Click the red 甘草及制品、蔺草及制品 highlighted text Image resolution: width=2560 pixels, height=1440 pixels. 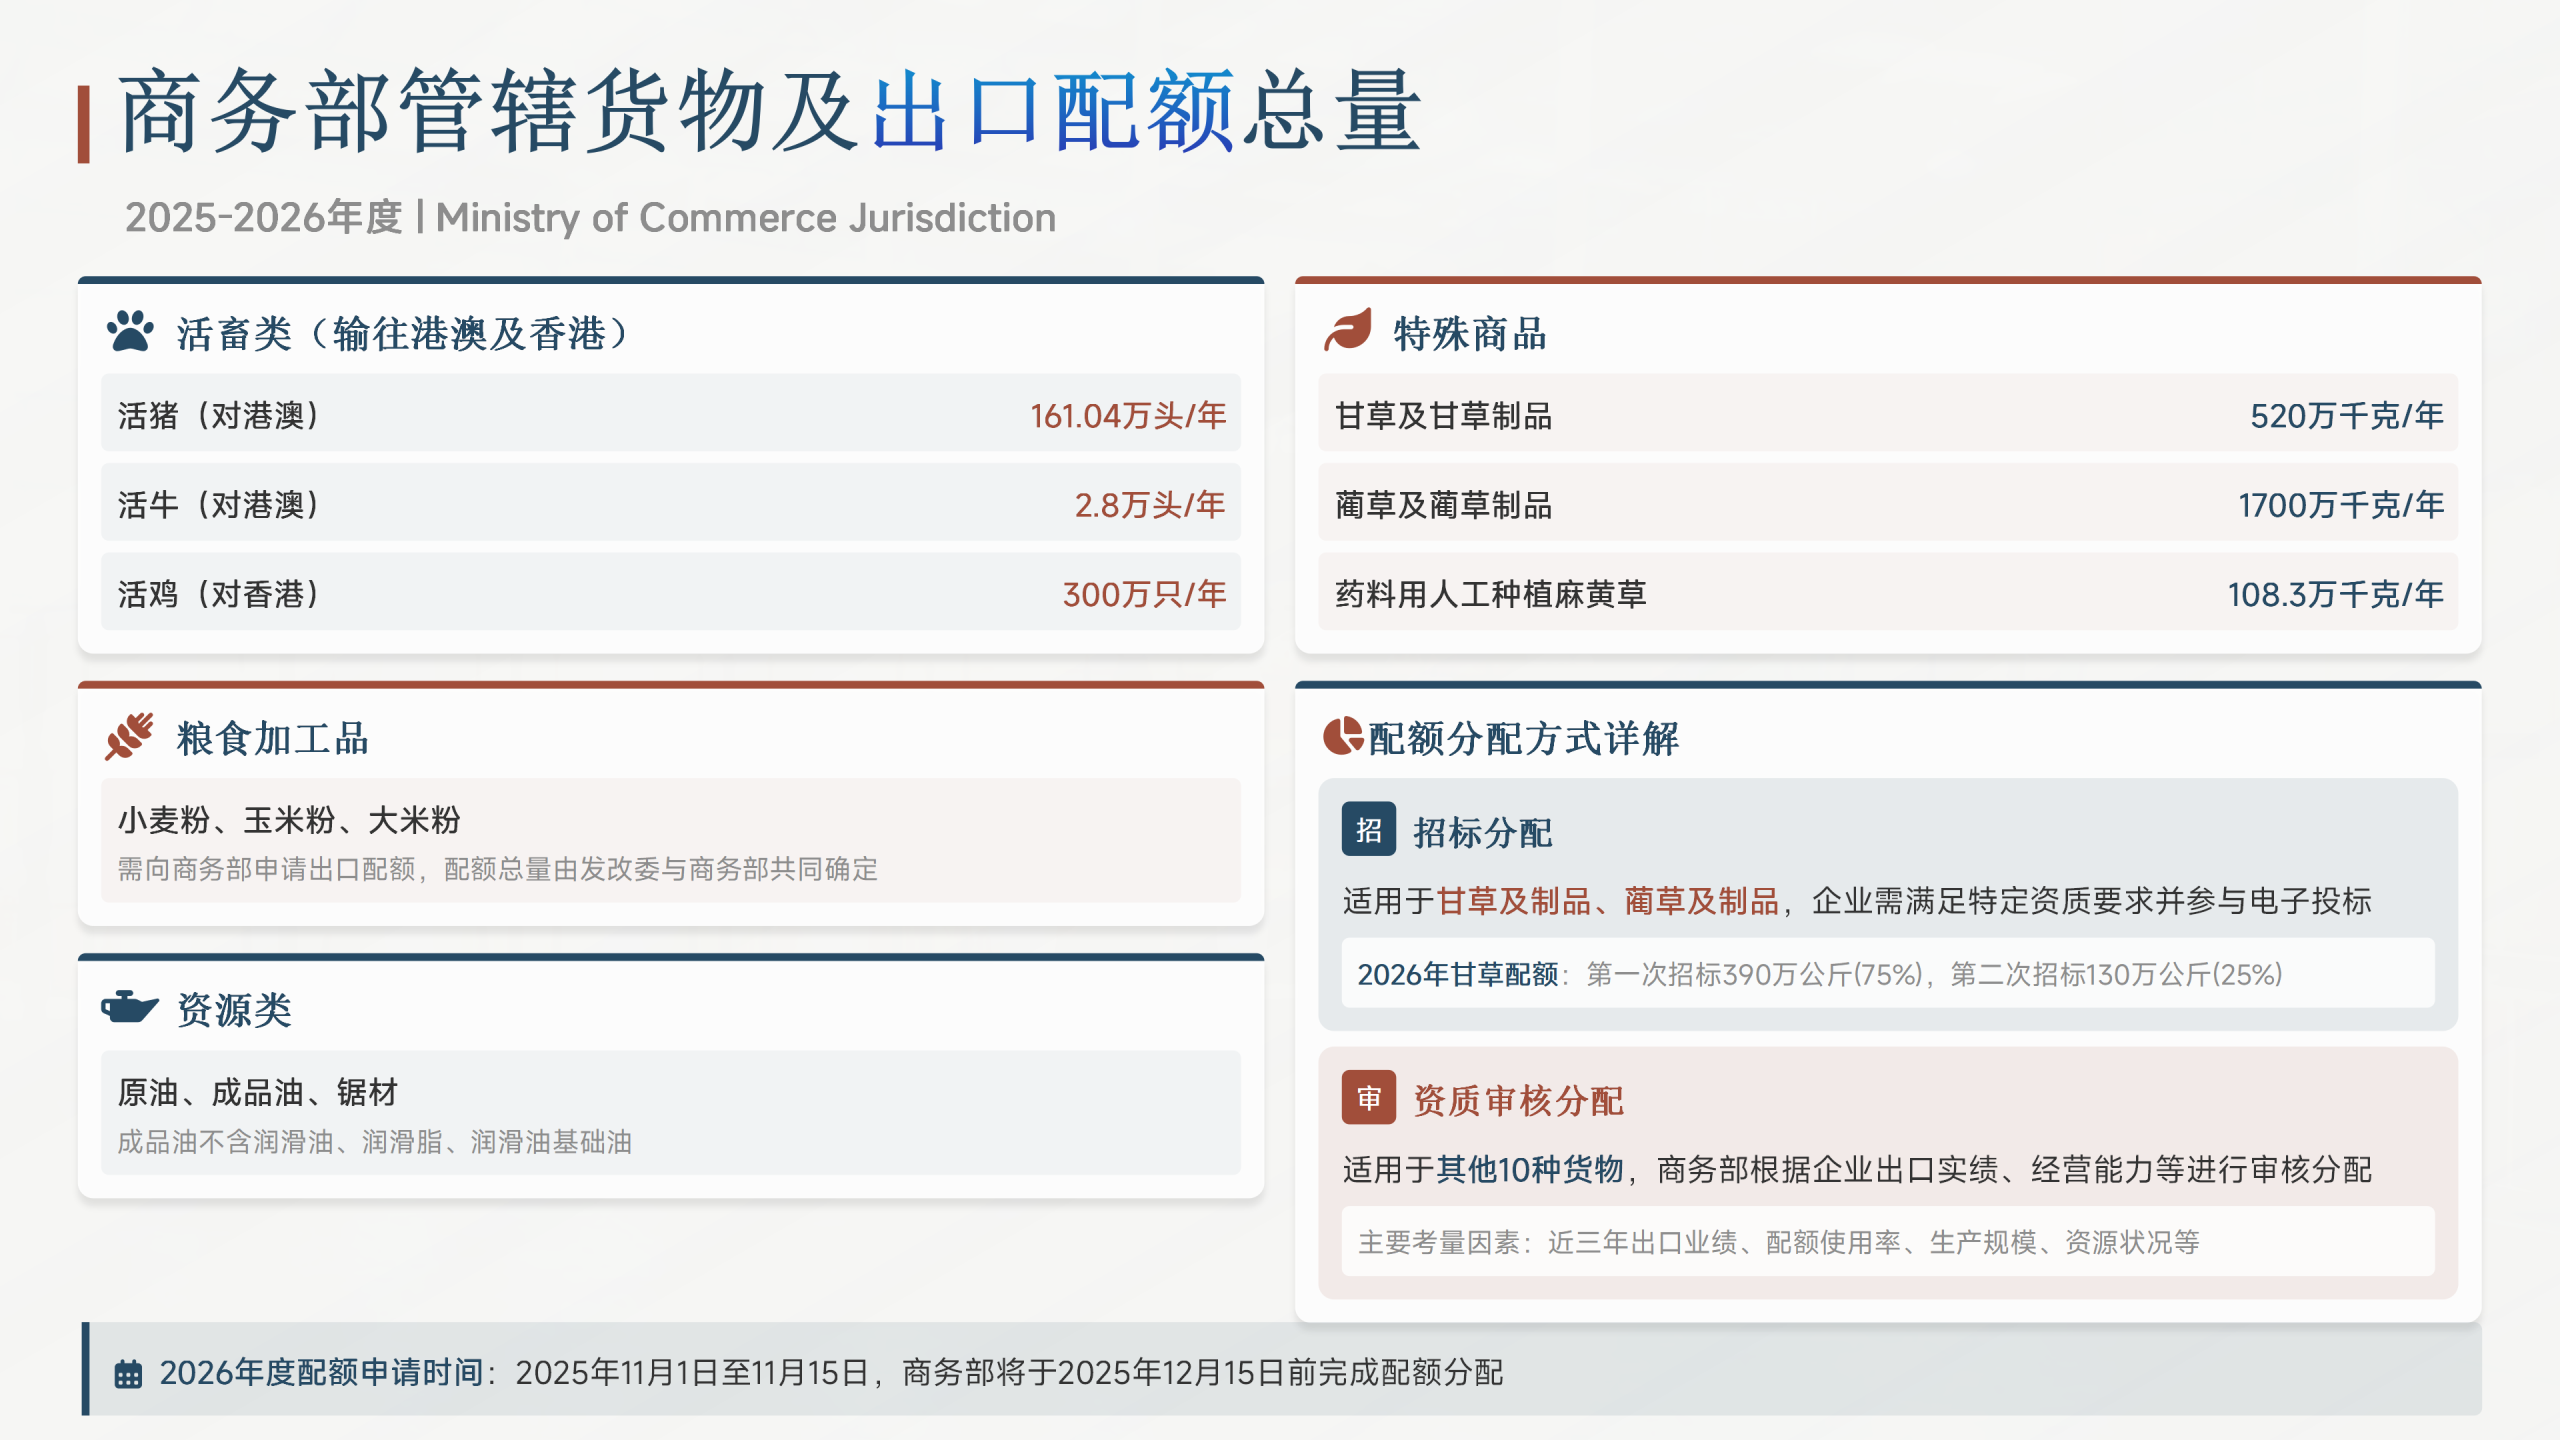click(1607, 901)
